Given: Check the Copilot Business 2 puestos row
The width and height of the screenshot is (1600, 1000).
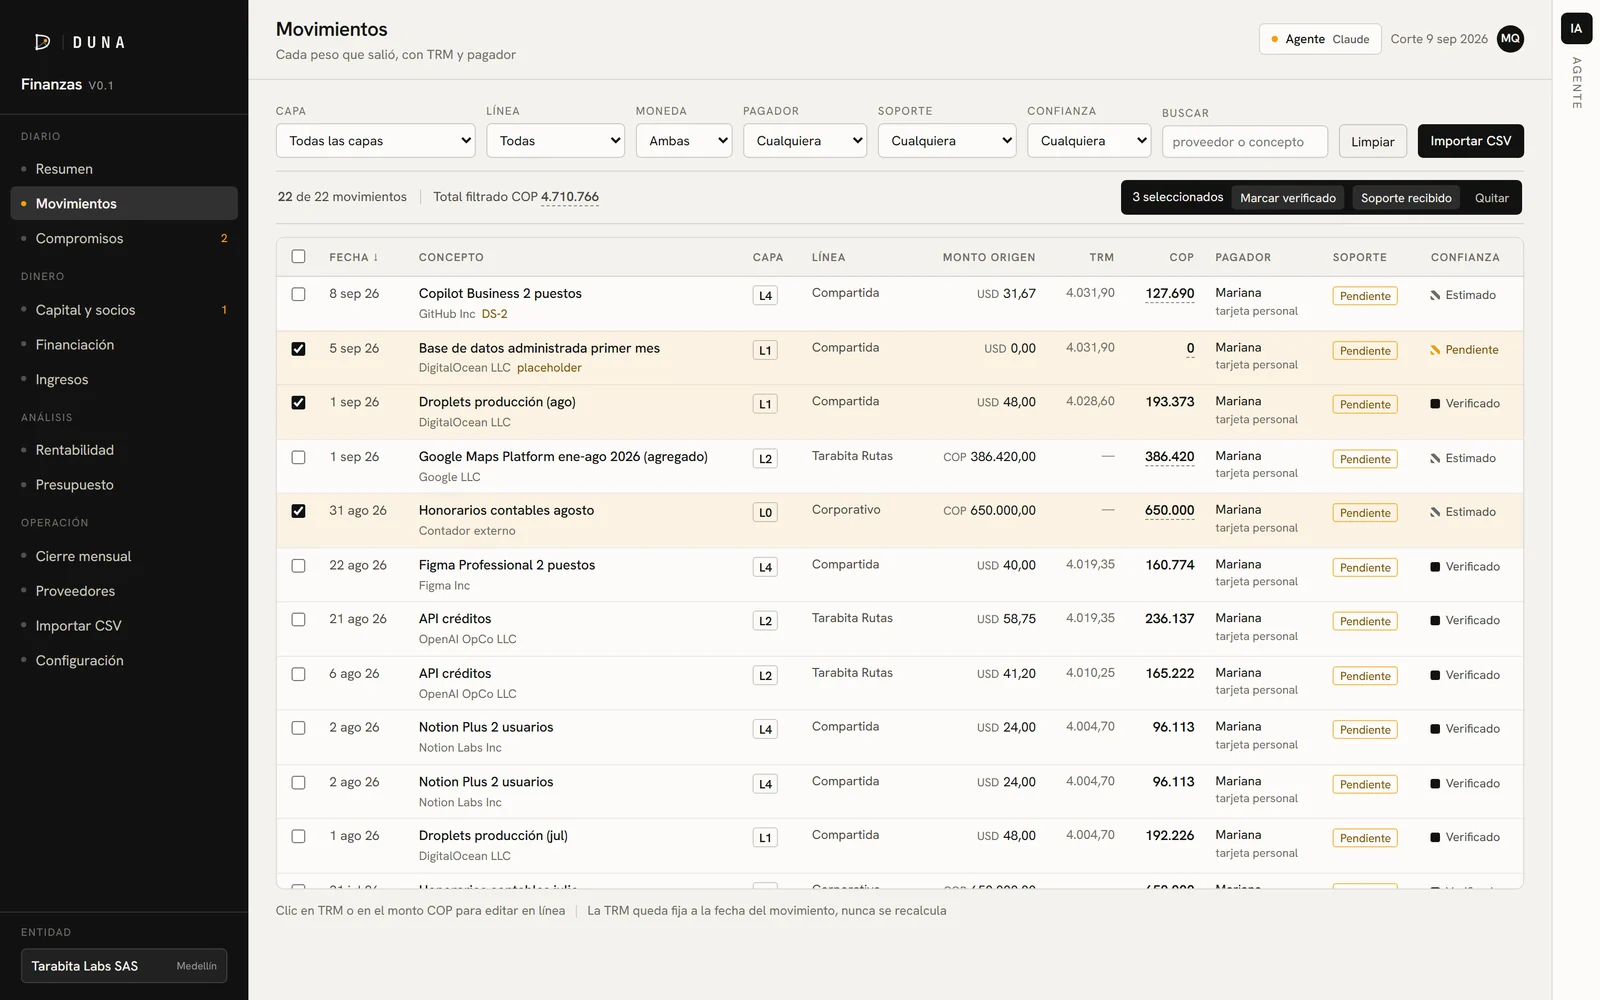Looking at the screenshot, I should click(x=298, y=294).
